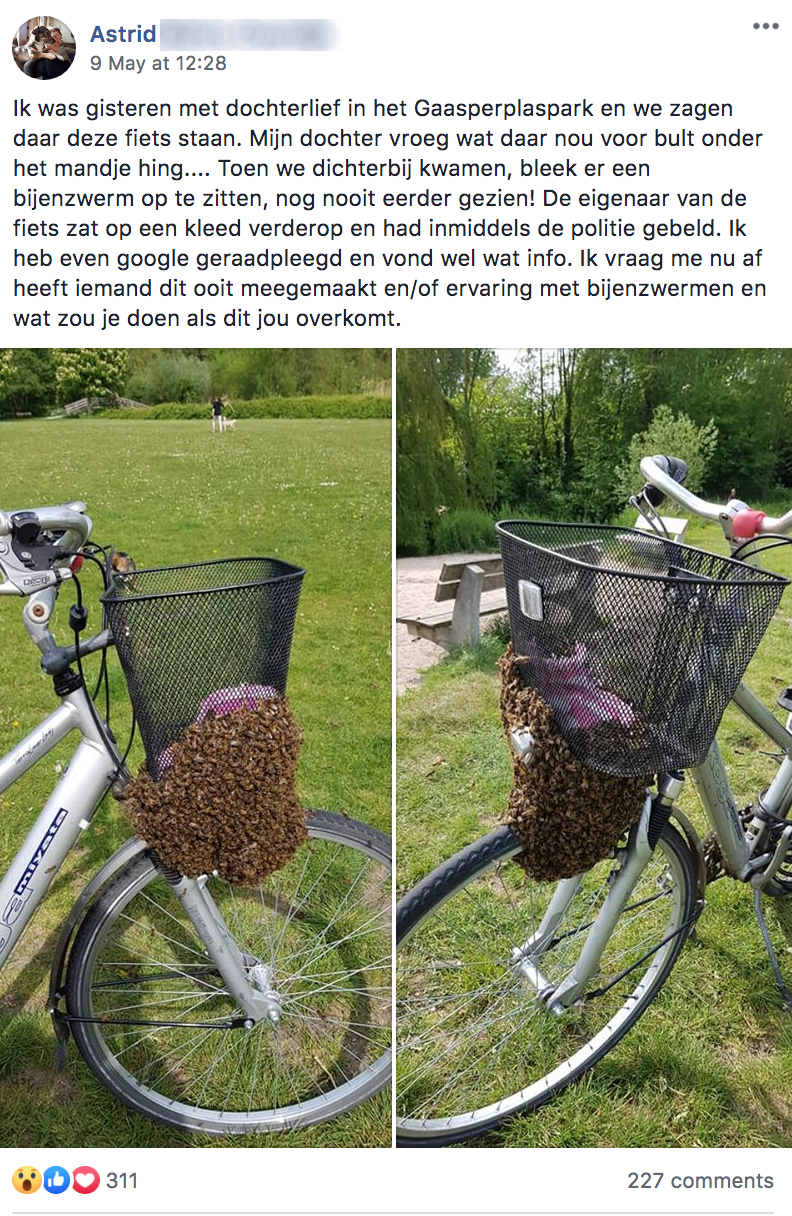Click Astrid's profile picture avatar
Image resolution: width=792 pixels, height=1216 pixels.
click(x=44, y=48)
